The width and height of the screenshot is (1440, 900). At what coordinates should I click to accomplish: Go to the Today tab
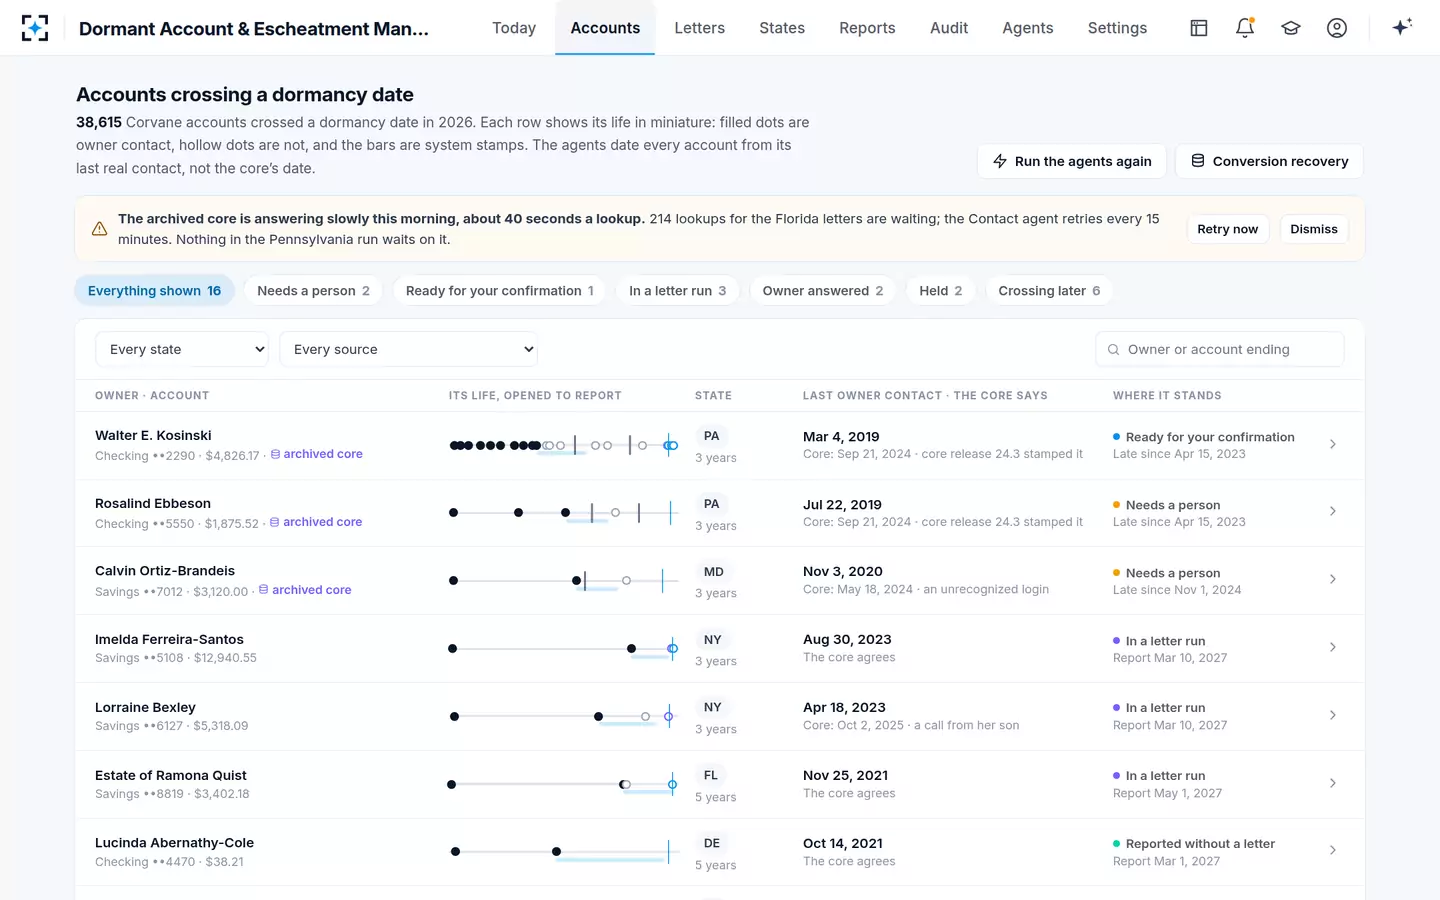pyautogui.click(x=514, y=28)
